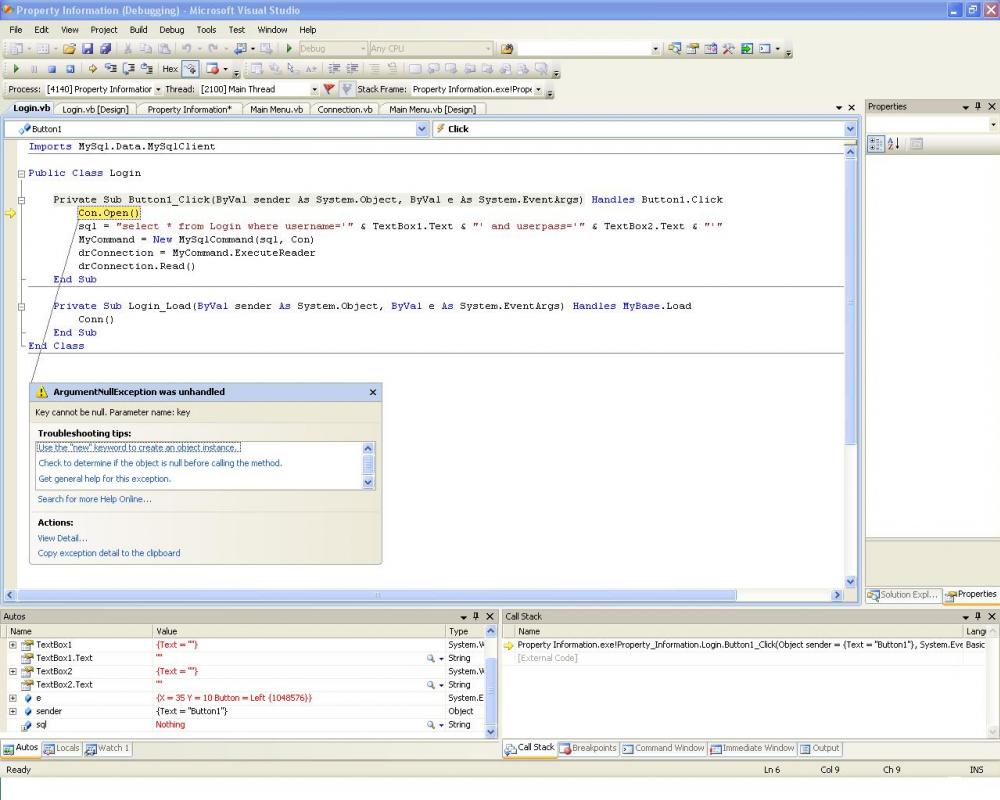
Task: Click the Save All toolbar icon
Action: [x=105, y=48]
